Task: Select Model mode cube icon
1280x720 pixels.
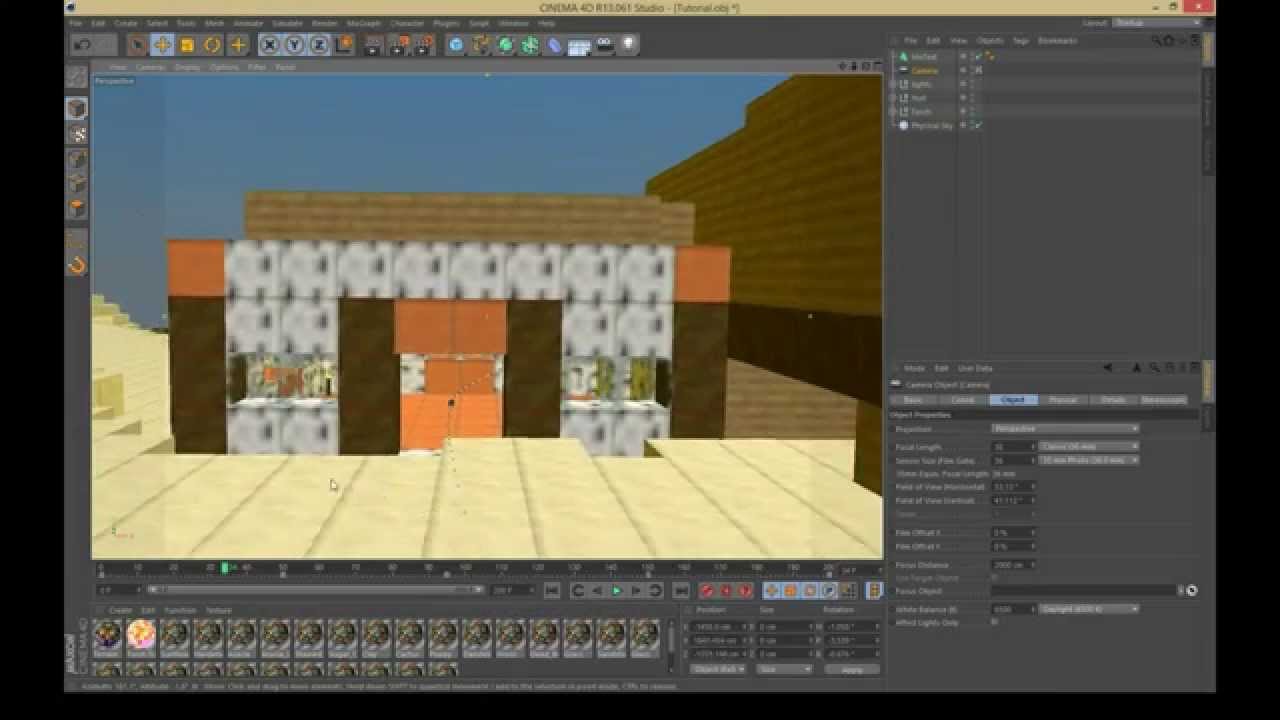Action: (77, 108)
